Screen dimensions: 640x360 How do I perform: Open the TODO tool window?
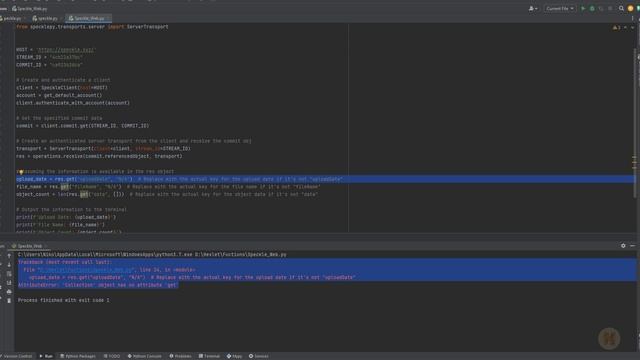pos(112,356)
